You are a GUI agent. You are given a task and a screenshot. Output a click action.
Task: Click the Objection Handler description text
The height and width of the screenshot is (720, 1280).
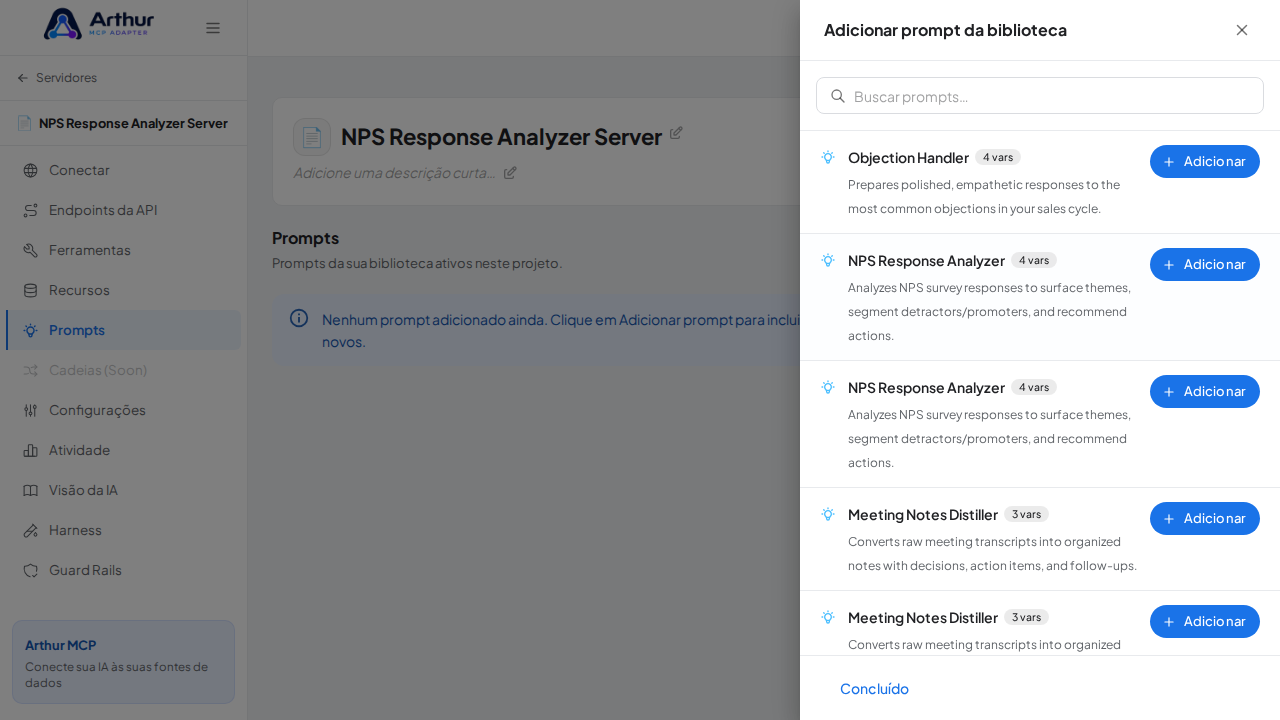[x=984, y=197]
